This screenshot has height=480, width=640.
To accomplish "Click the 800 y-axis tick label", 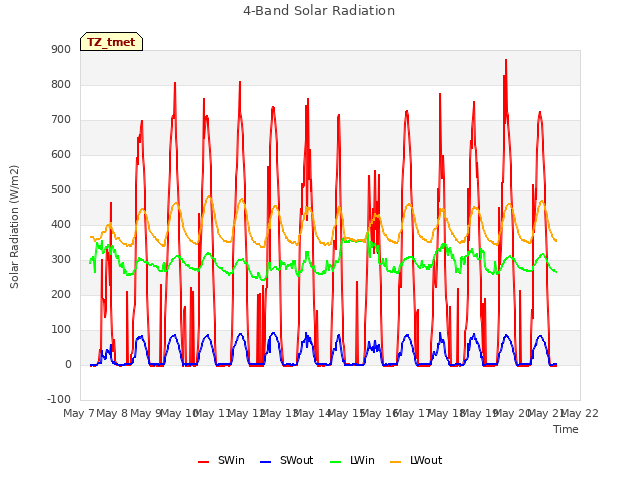I will pyautogui.click(x=61, y=84).
